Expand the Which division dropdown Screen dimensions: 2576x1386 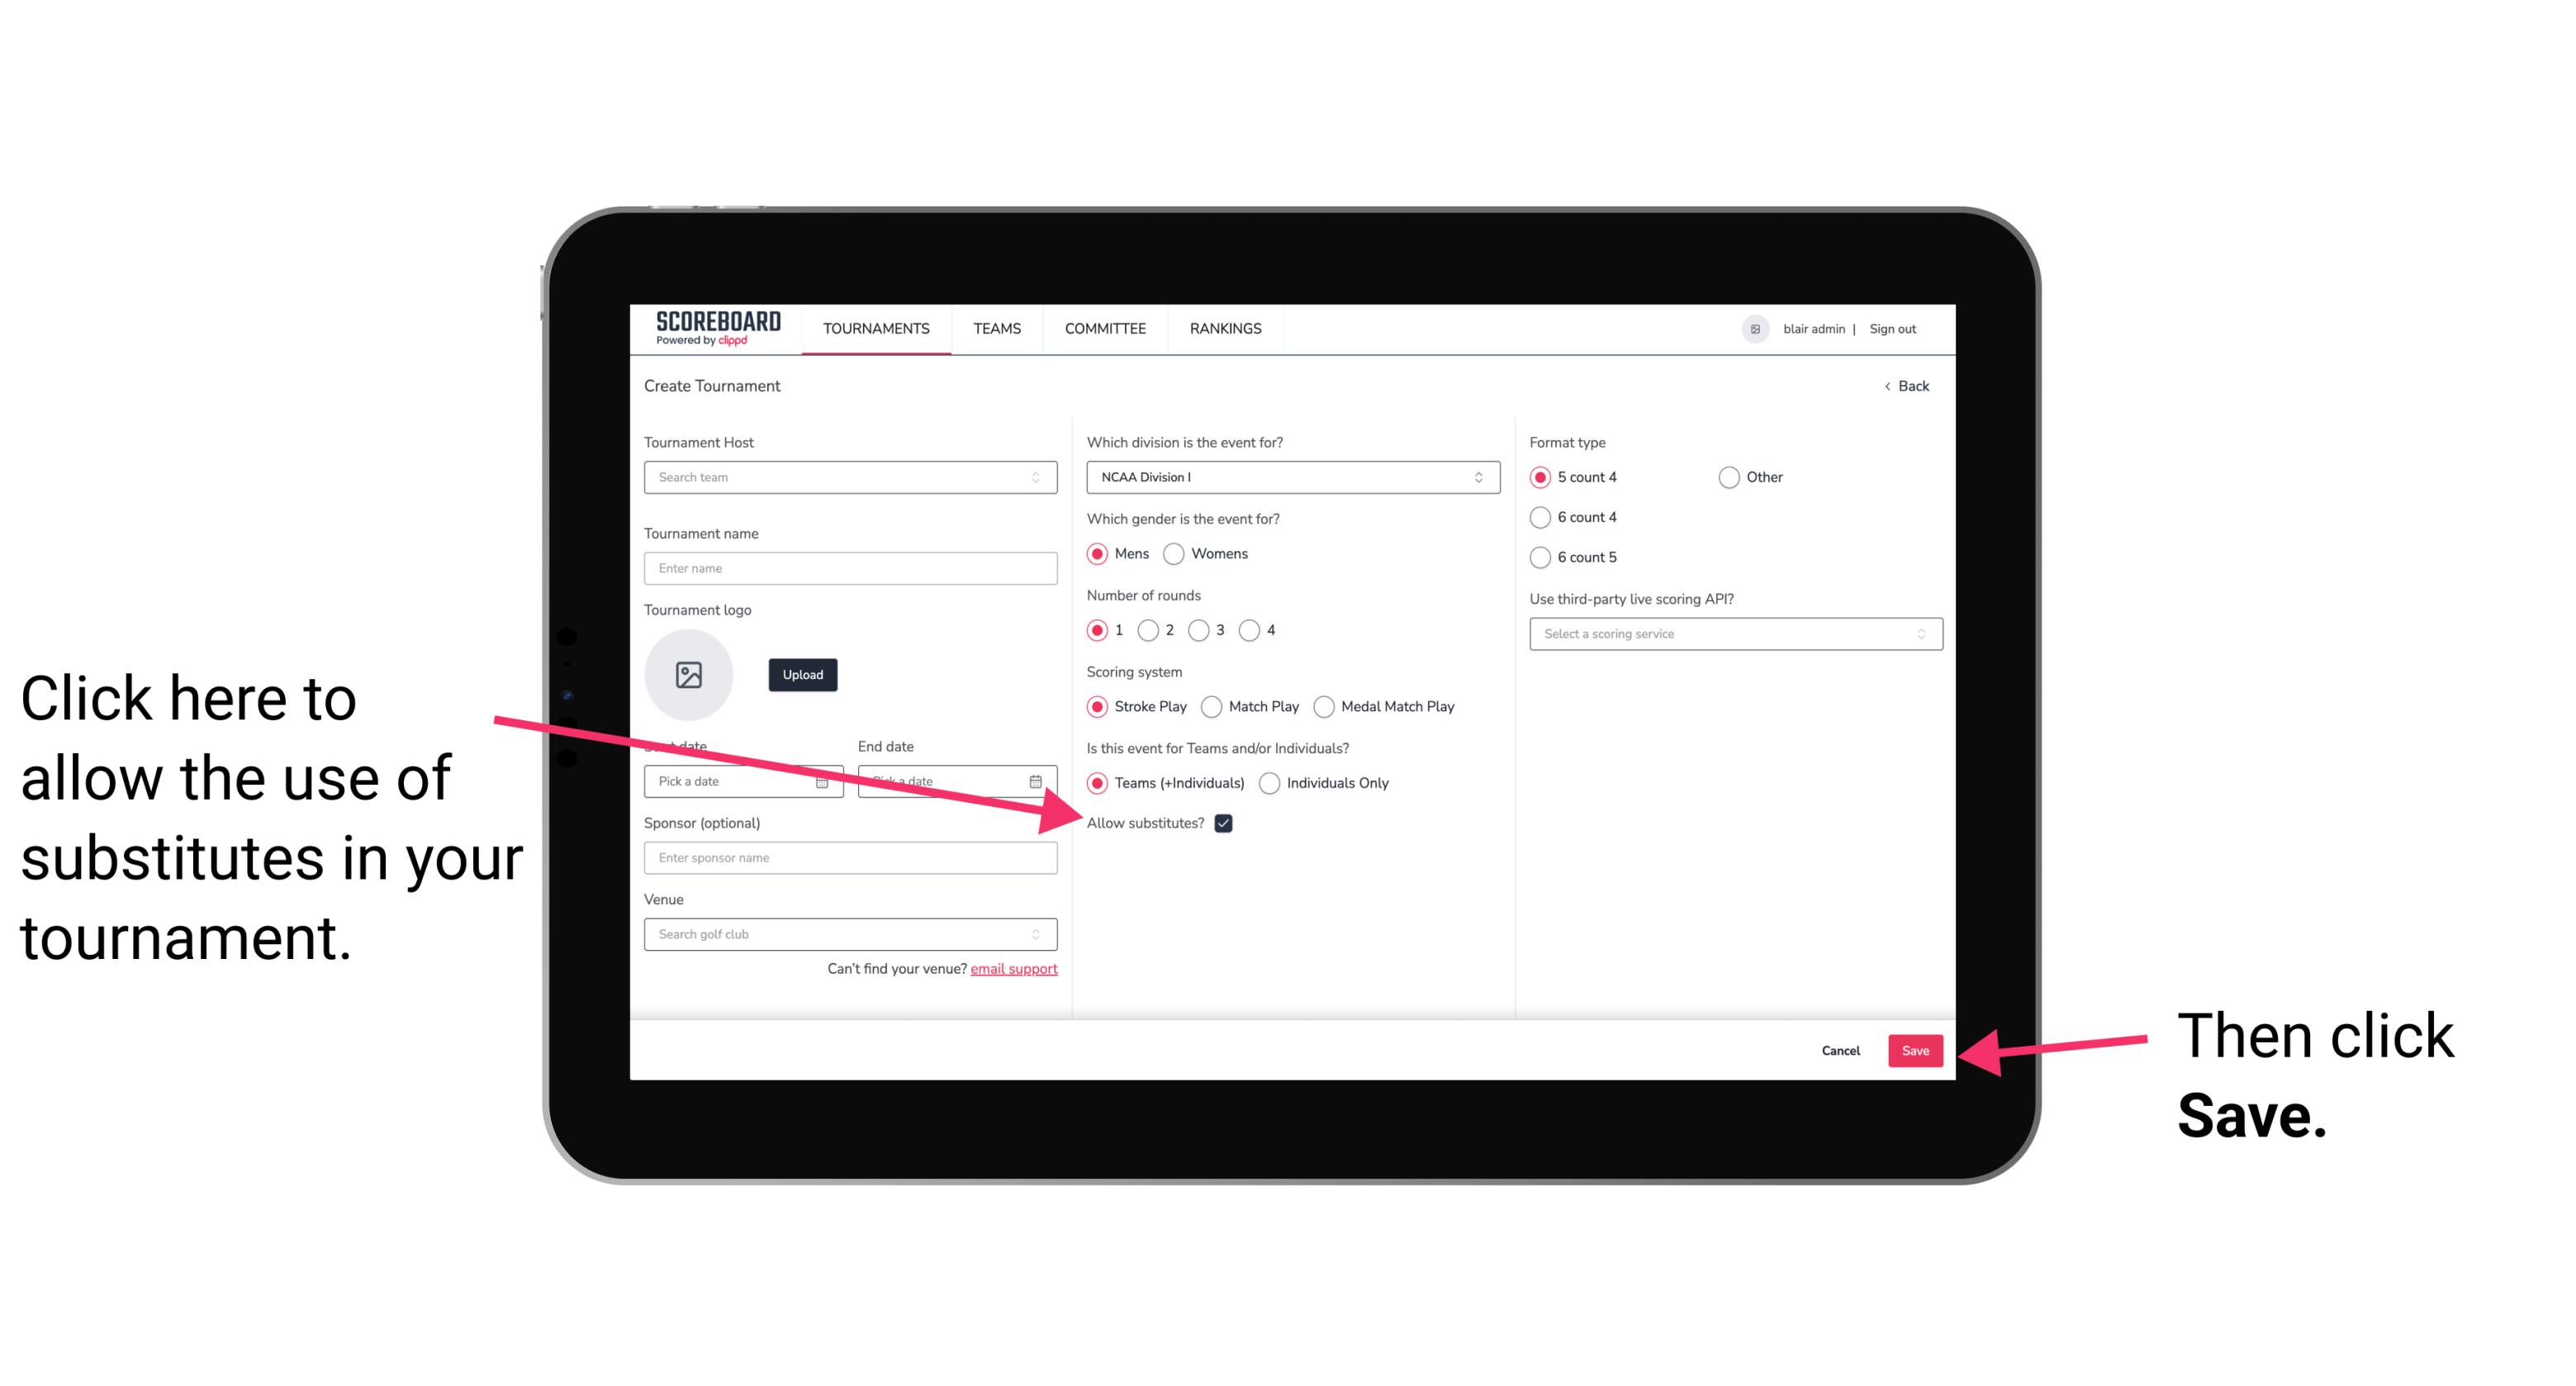click(x=1290, y=478)
